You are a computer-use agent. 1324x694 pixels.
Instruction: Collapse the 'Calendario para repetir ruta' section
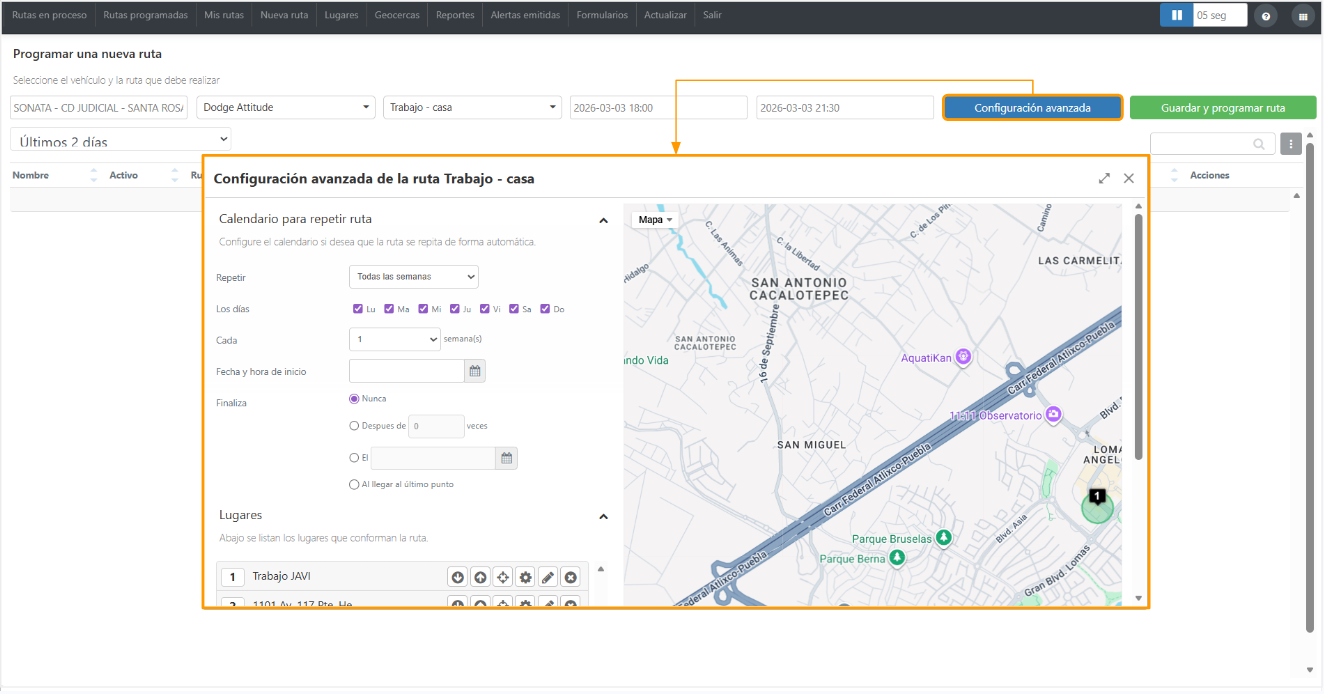[x=603, y=220]
